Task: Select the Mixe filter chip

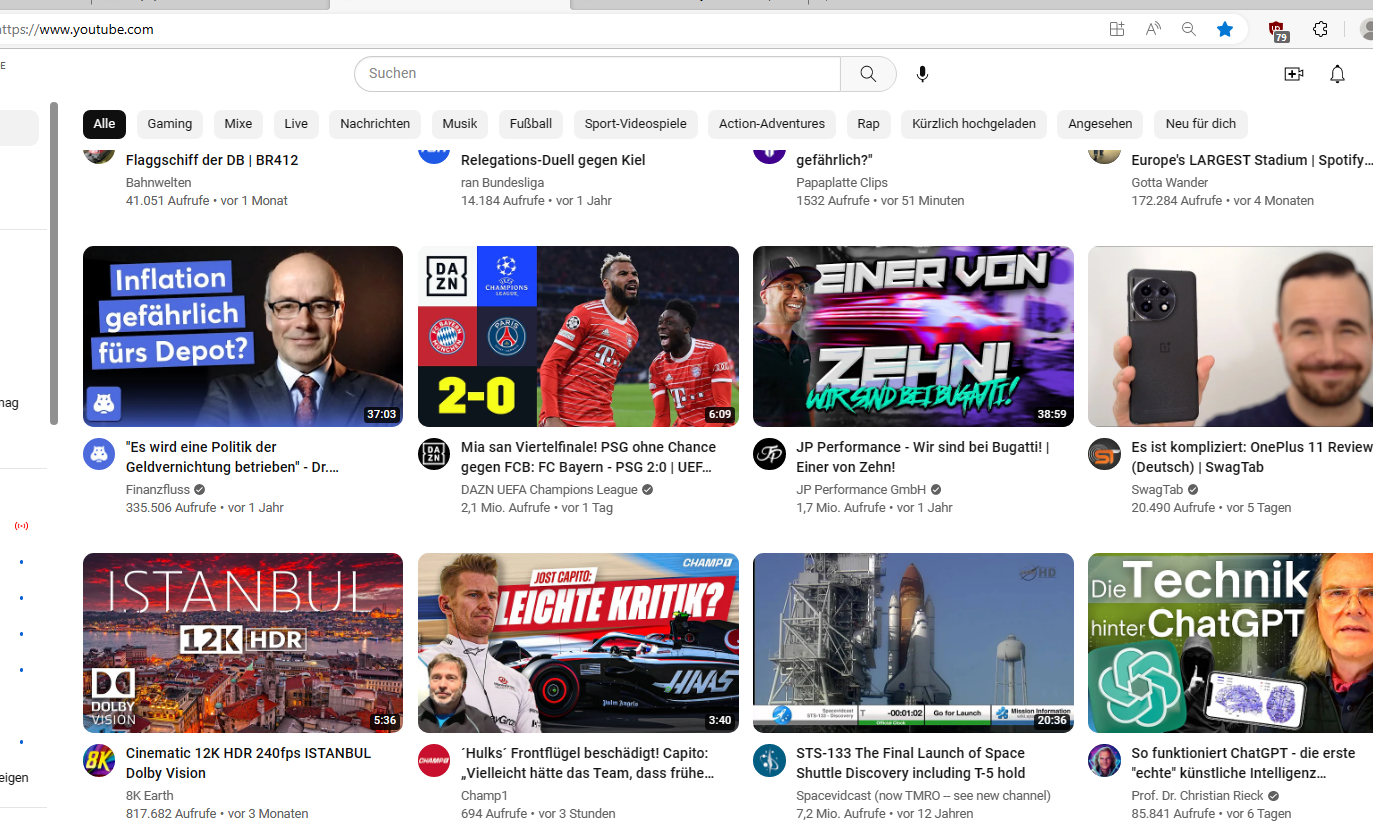Action: 238,124
